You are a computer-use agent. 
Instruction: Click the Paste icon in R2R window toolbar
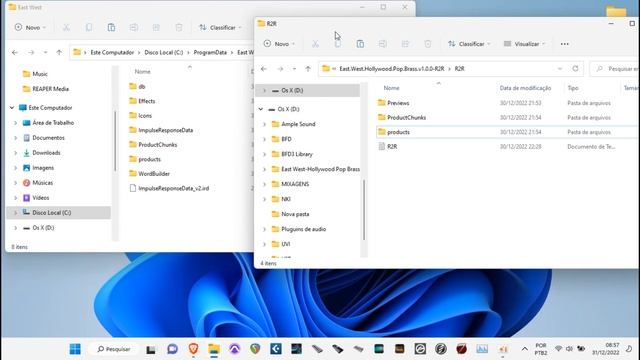[360, 44]
